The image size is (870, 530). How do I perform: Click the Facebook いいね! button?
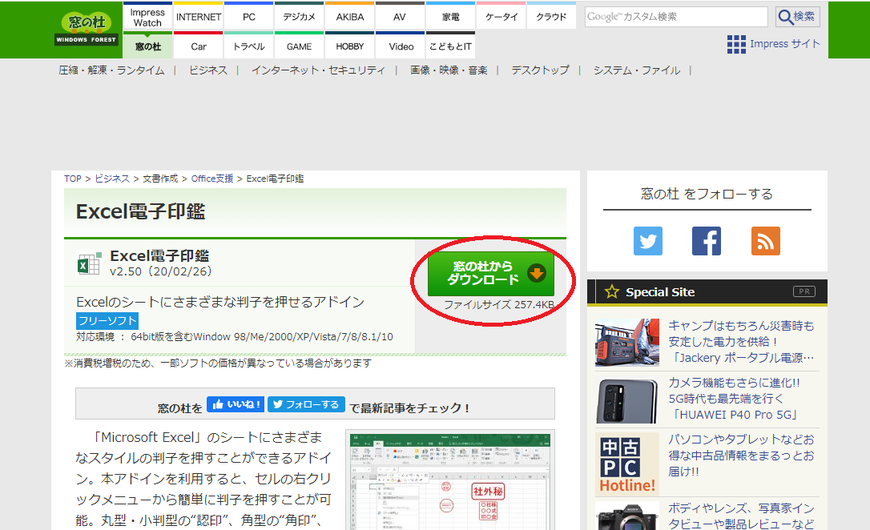(236, 405)
